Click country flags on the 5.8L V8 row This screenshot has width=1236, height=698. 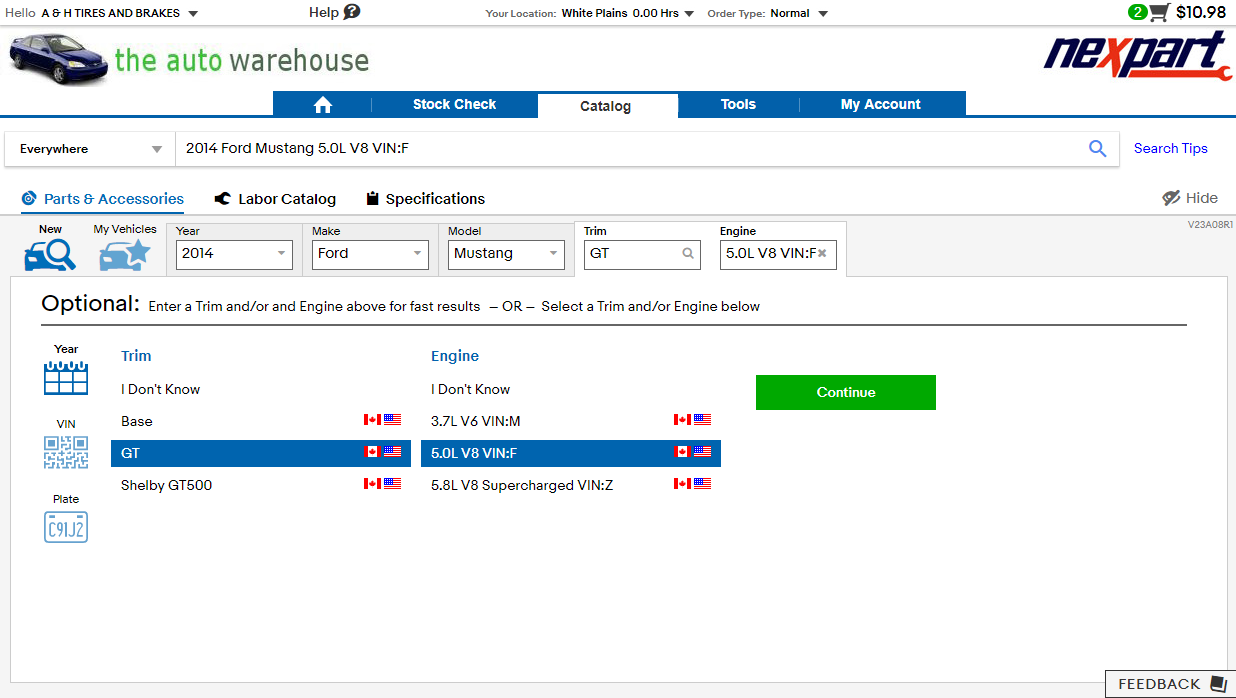(x=692, y=485)
